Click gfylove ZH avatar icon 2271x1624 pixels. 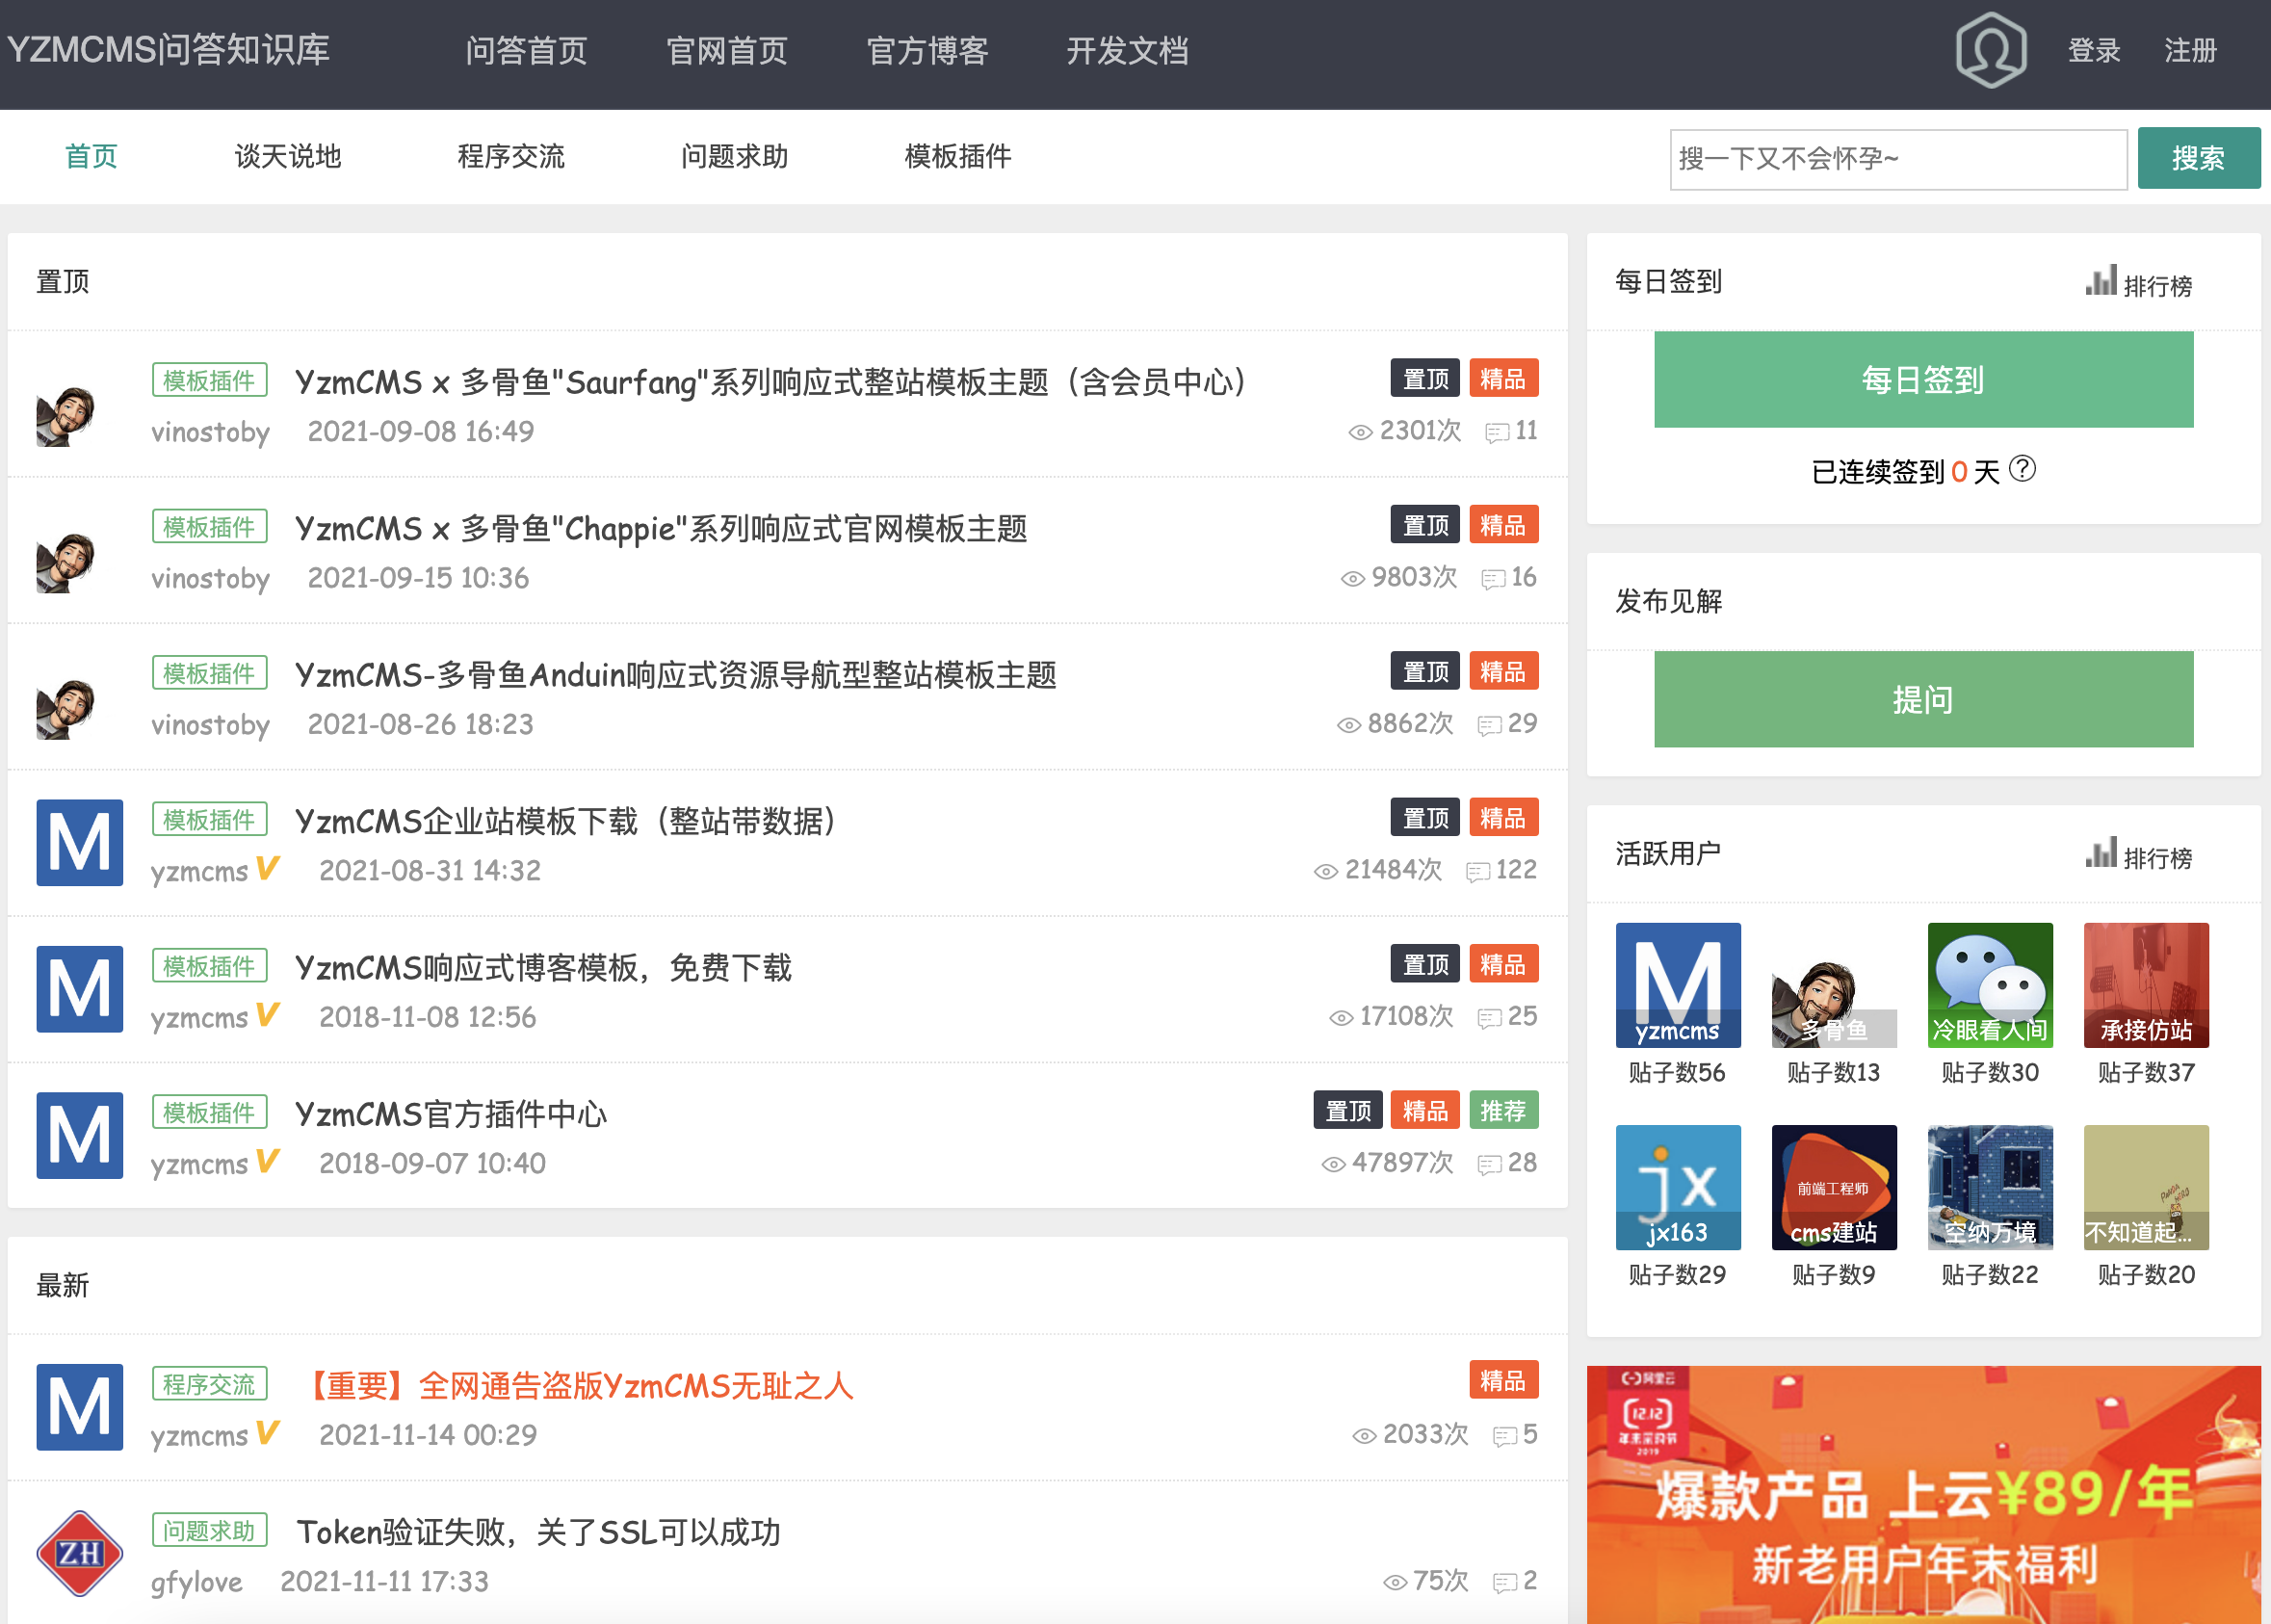tap(80, 1553)
